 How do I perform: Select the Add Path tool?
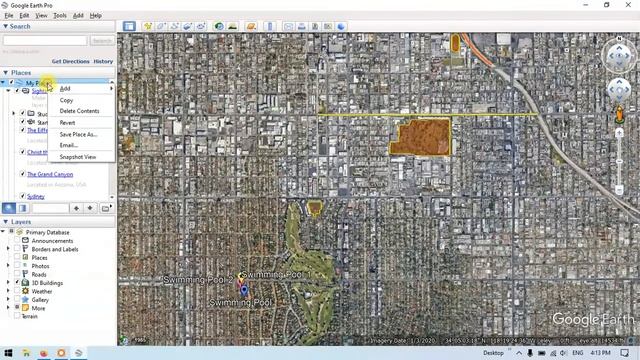[x=174, y=27]
